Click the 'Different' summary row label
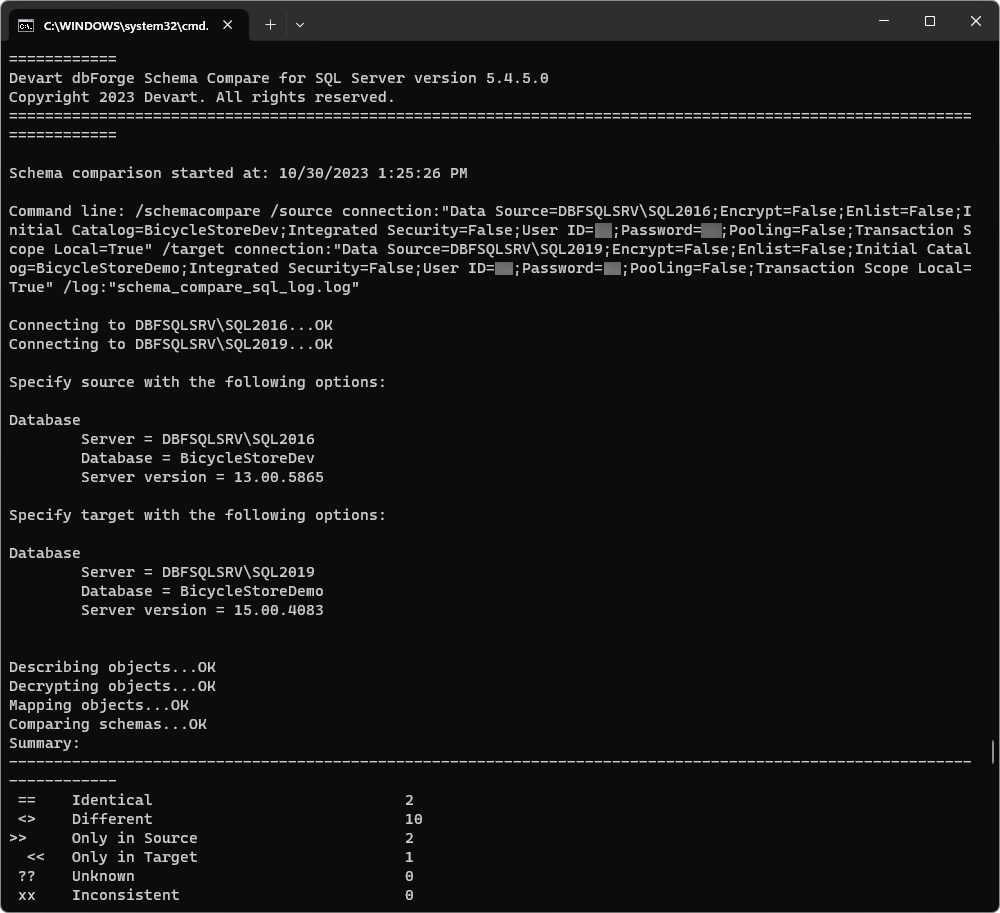Image resolution: width=1000 pixels, height=913 pixels. pyautogui.click(x=112, y=819)
